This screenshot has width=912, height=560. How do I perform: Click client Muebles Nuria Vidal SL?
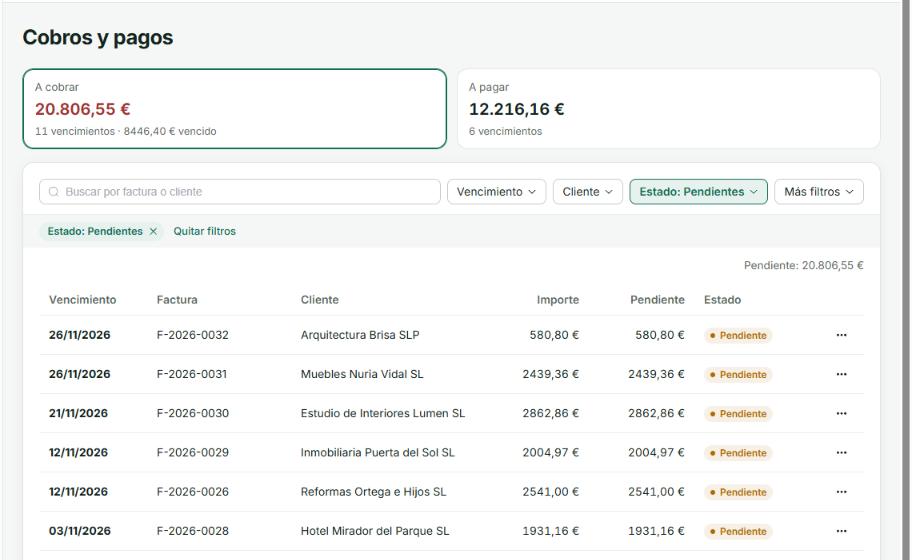tap(362, 374)
